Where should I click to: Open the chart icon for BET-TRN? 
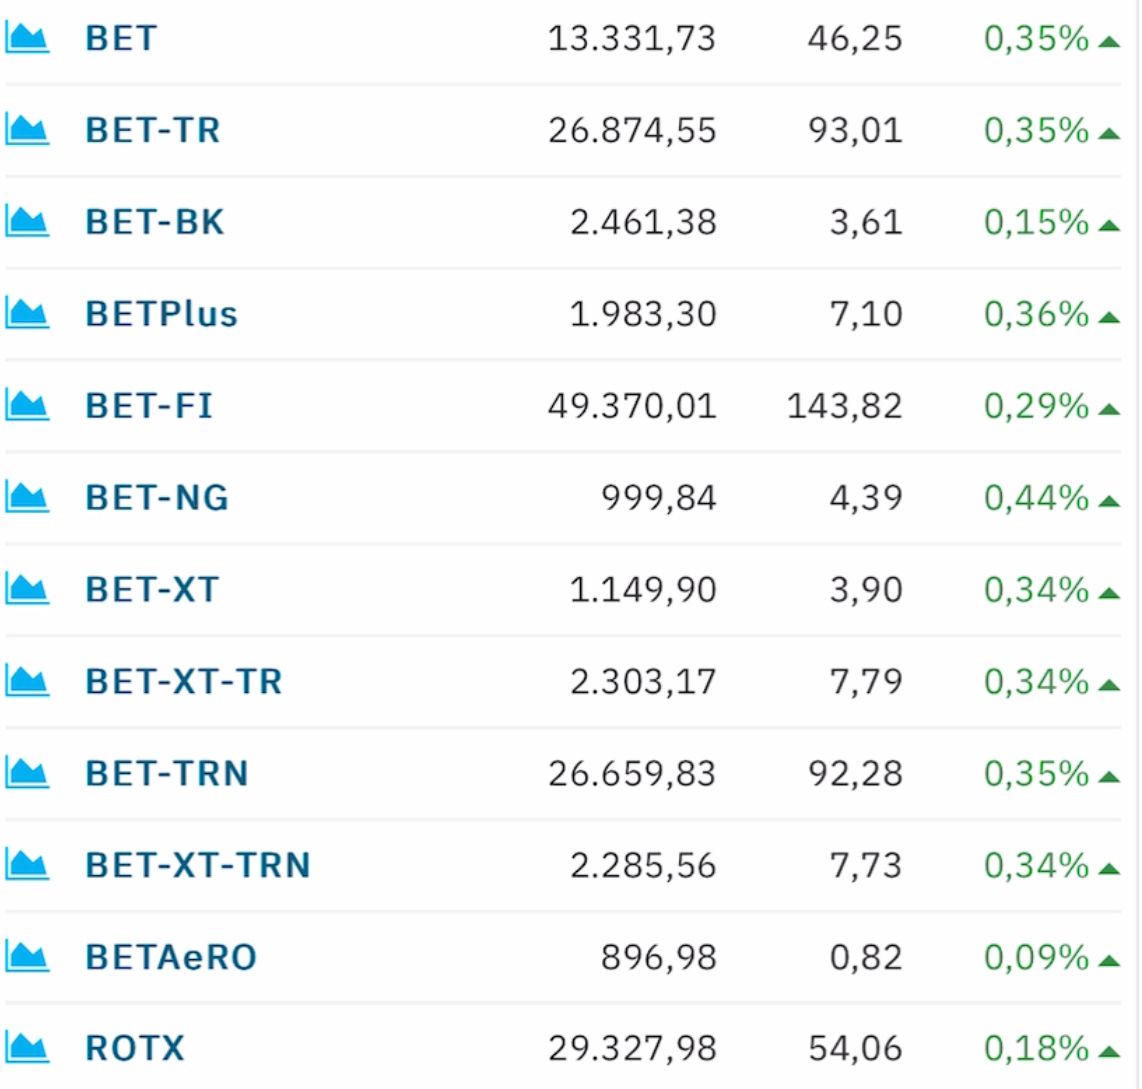(27, 774)
